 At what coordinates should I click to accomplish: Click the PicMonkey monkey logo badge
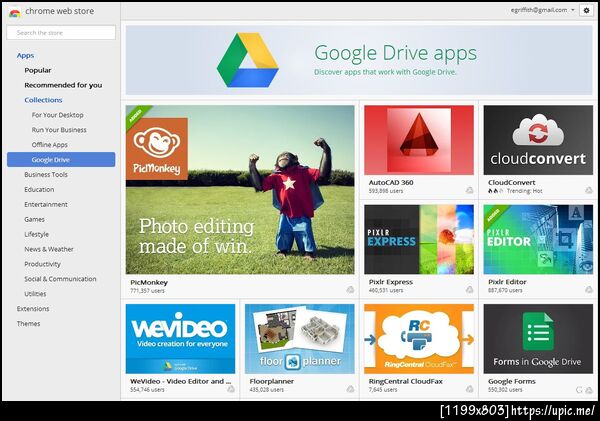(x=157, y=149)
